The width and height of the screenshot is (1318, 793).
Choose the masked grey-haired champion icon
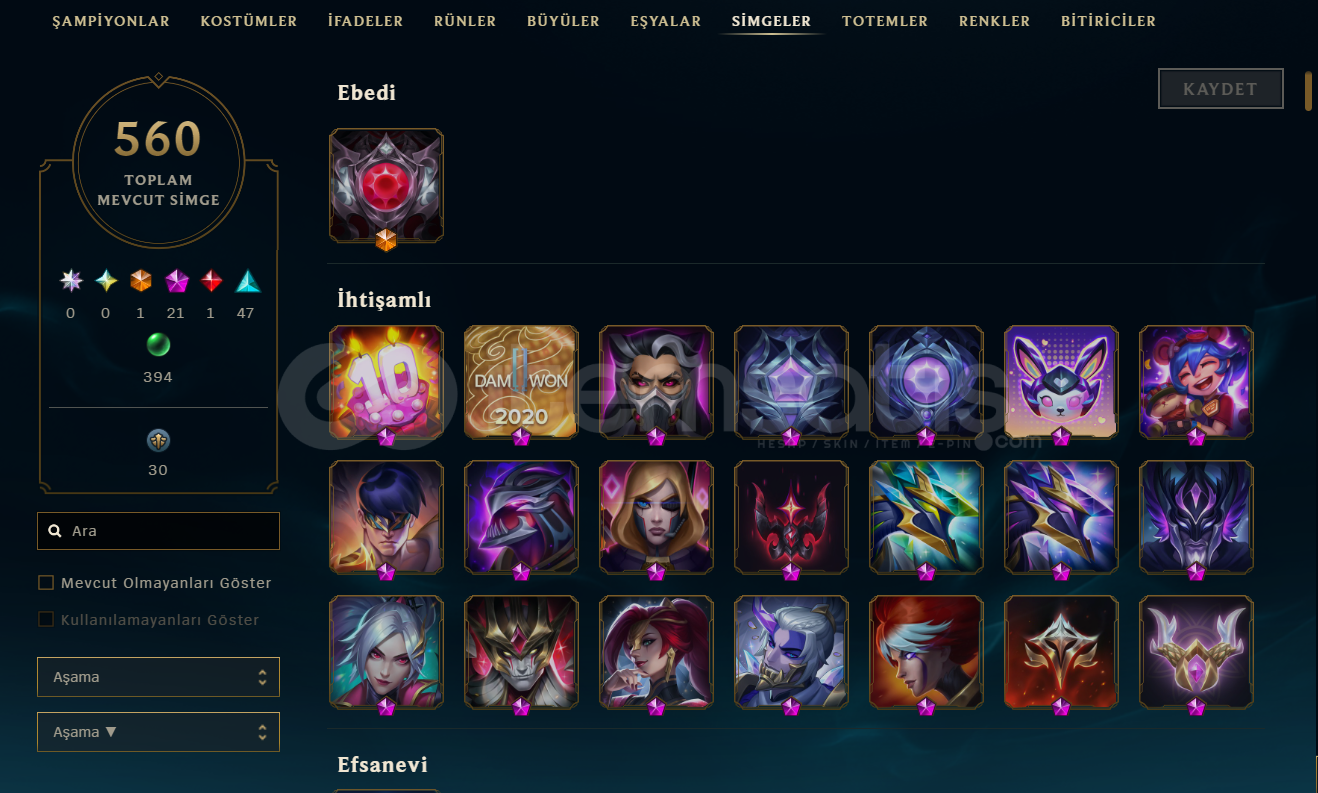656,382
